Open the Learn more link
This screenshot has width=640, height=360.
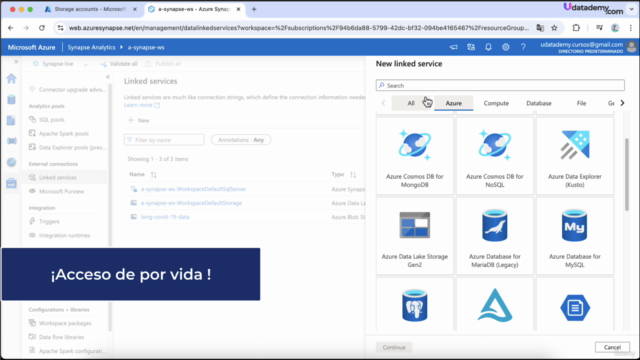pyautogui.click(x=142, y=105)
